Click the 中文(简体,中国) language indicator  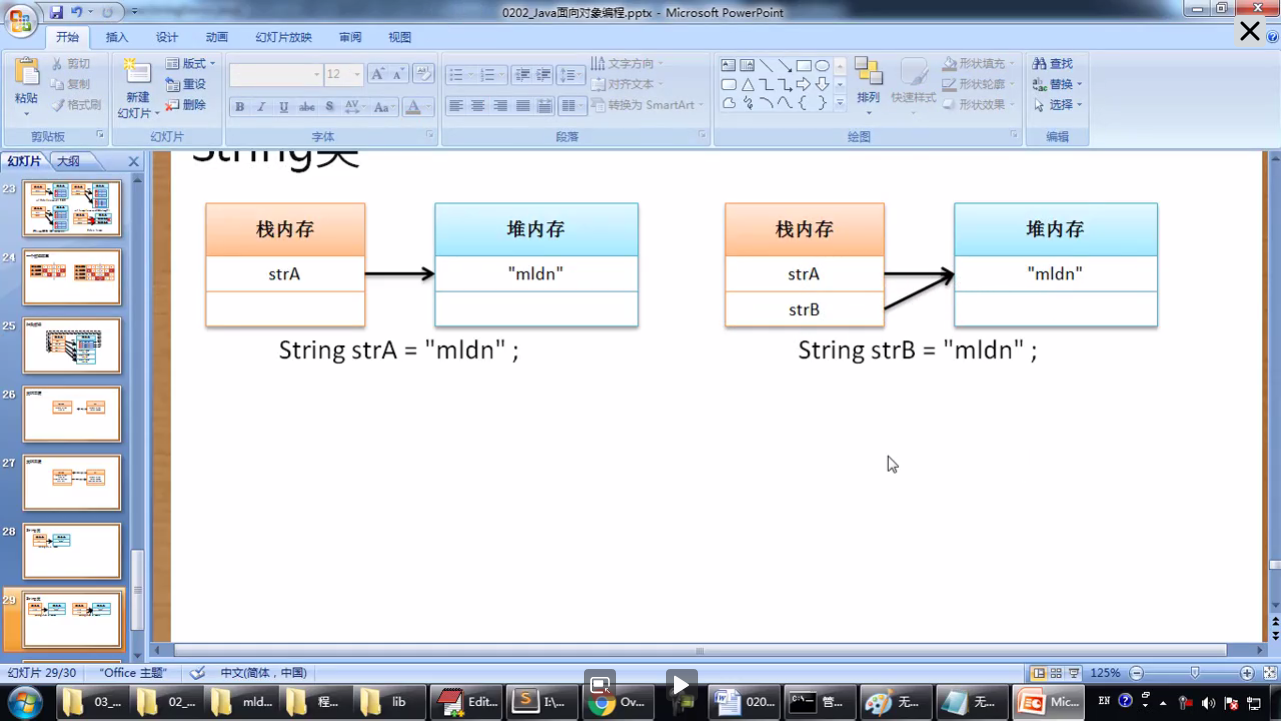coord(263,673)
